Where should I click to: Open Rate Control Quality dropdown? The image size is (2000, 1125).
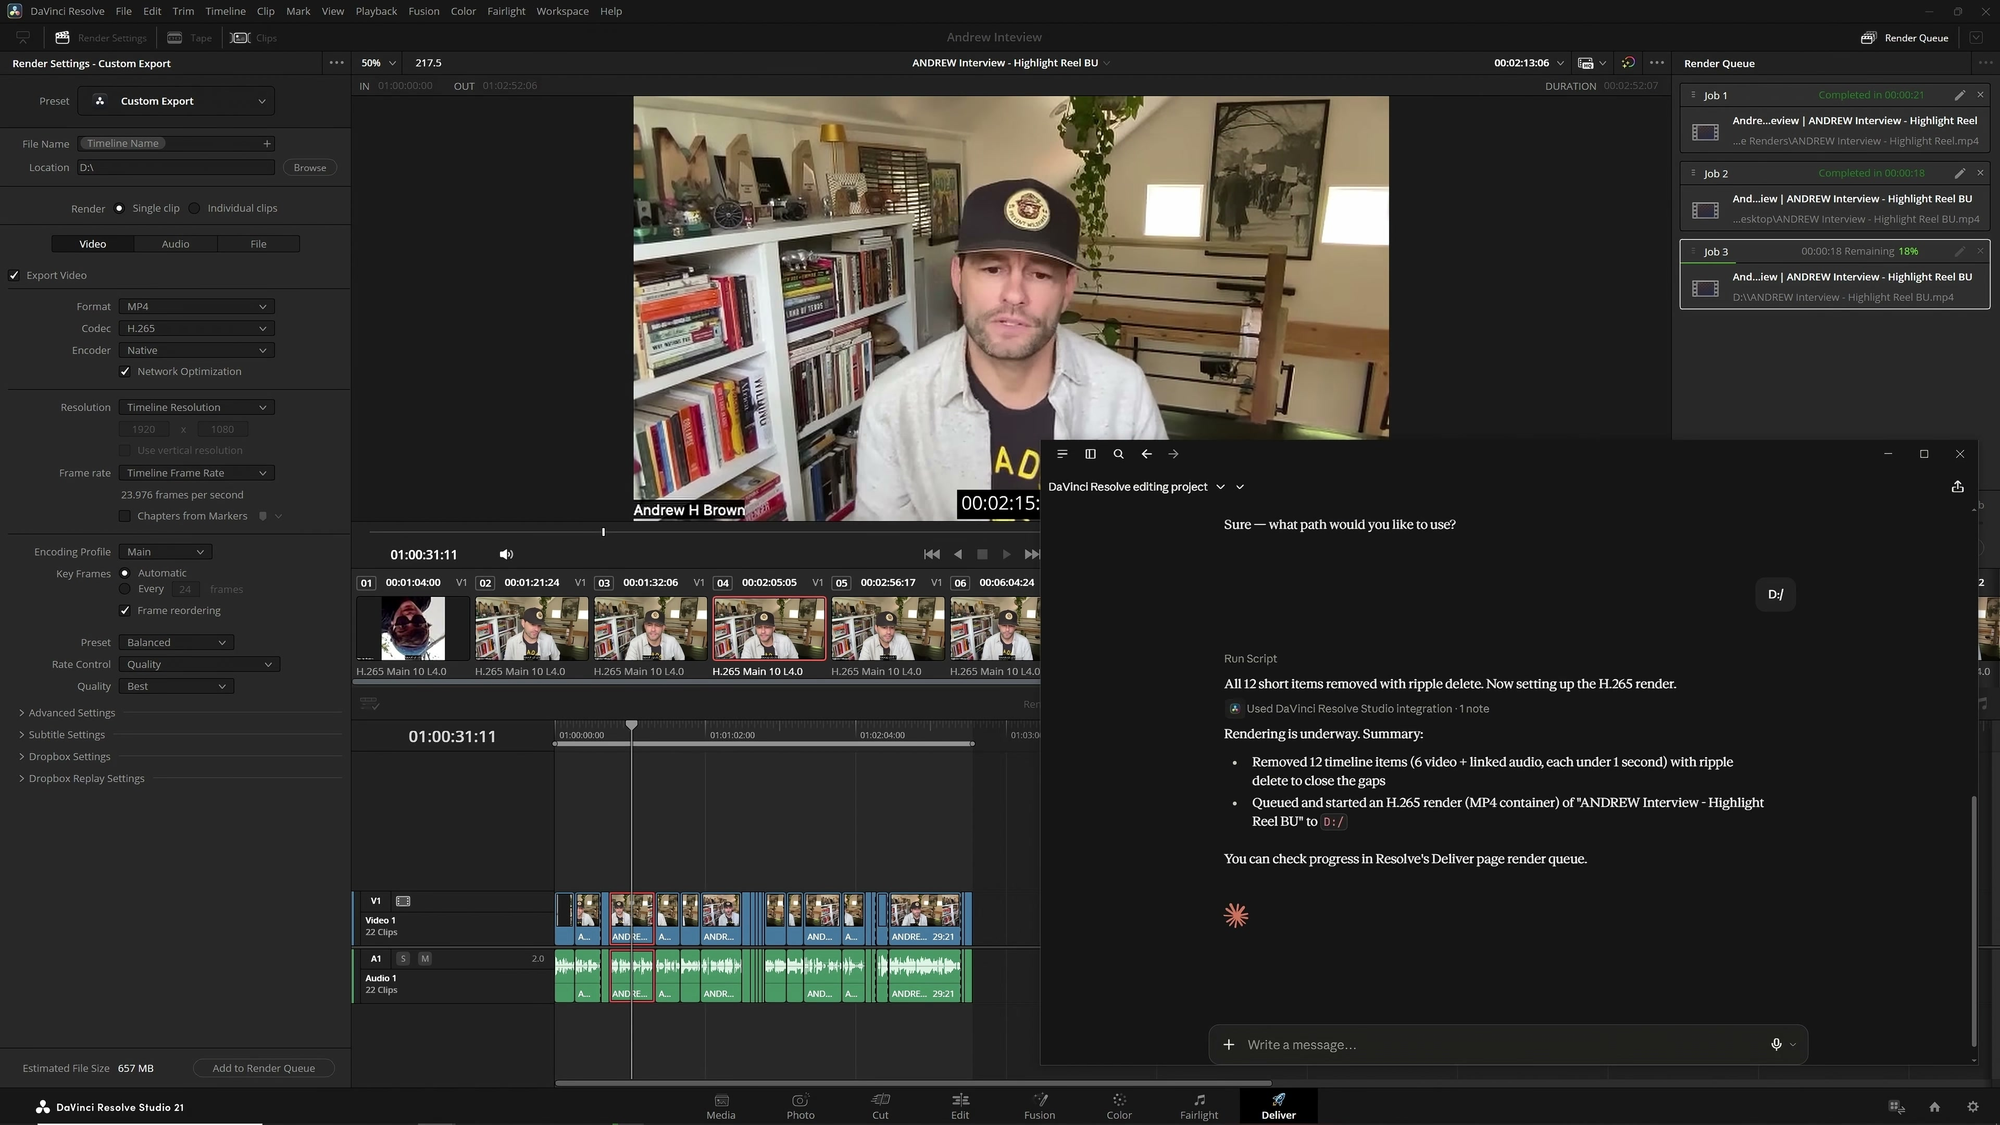[x=199, y=664]
